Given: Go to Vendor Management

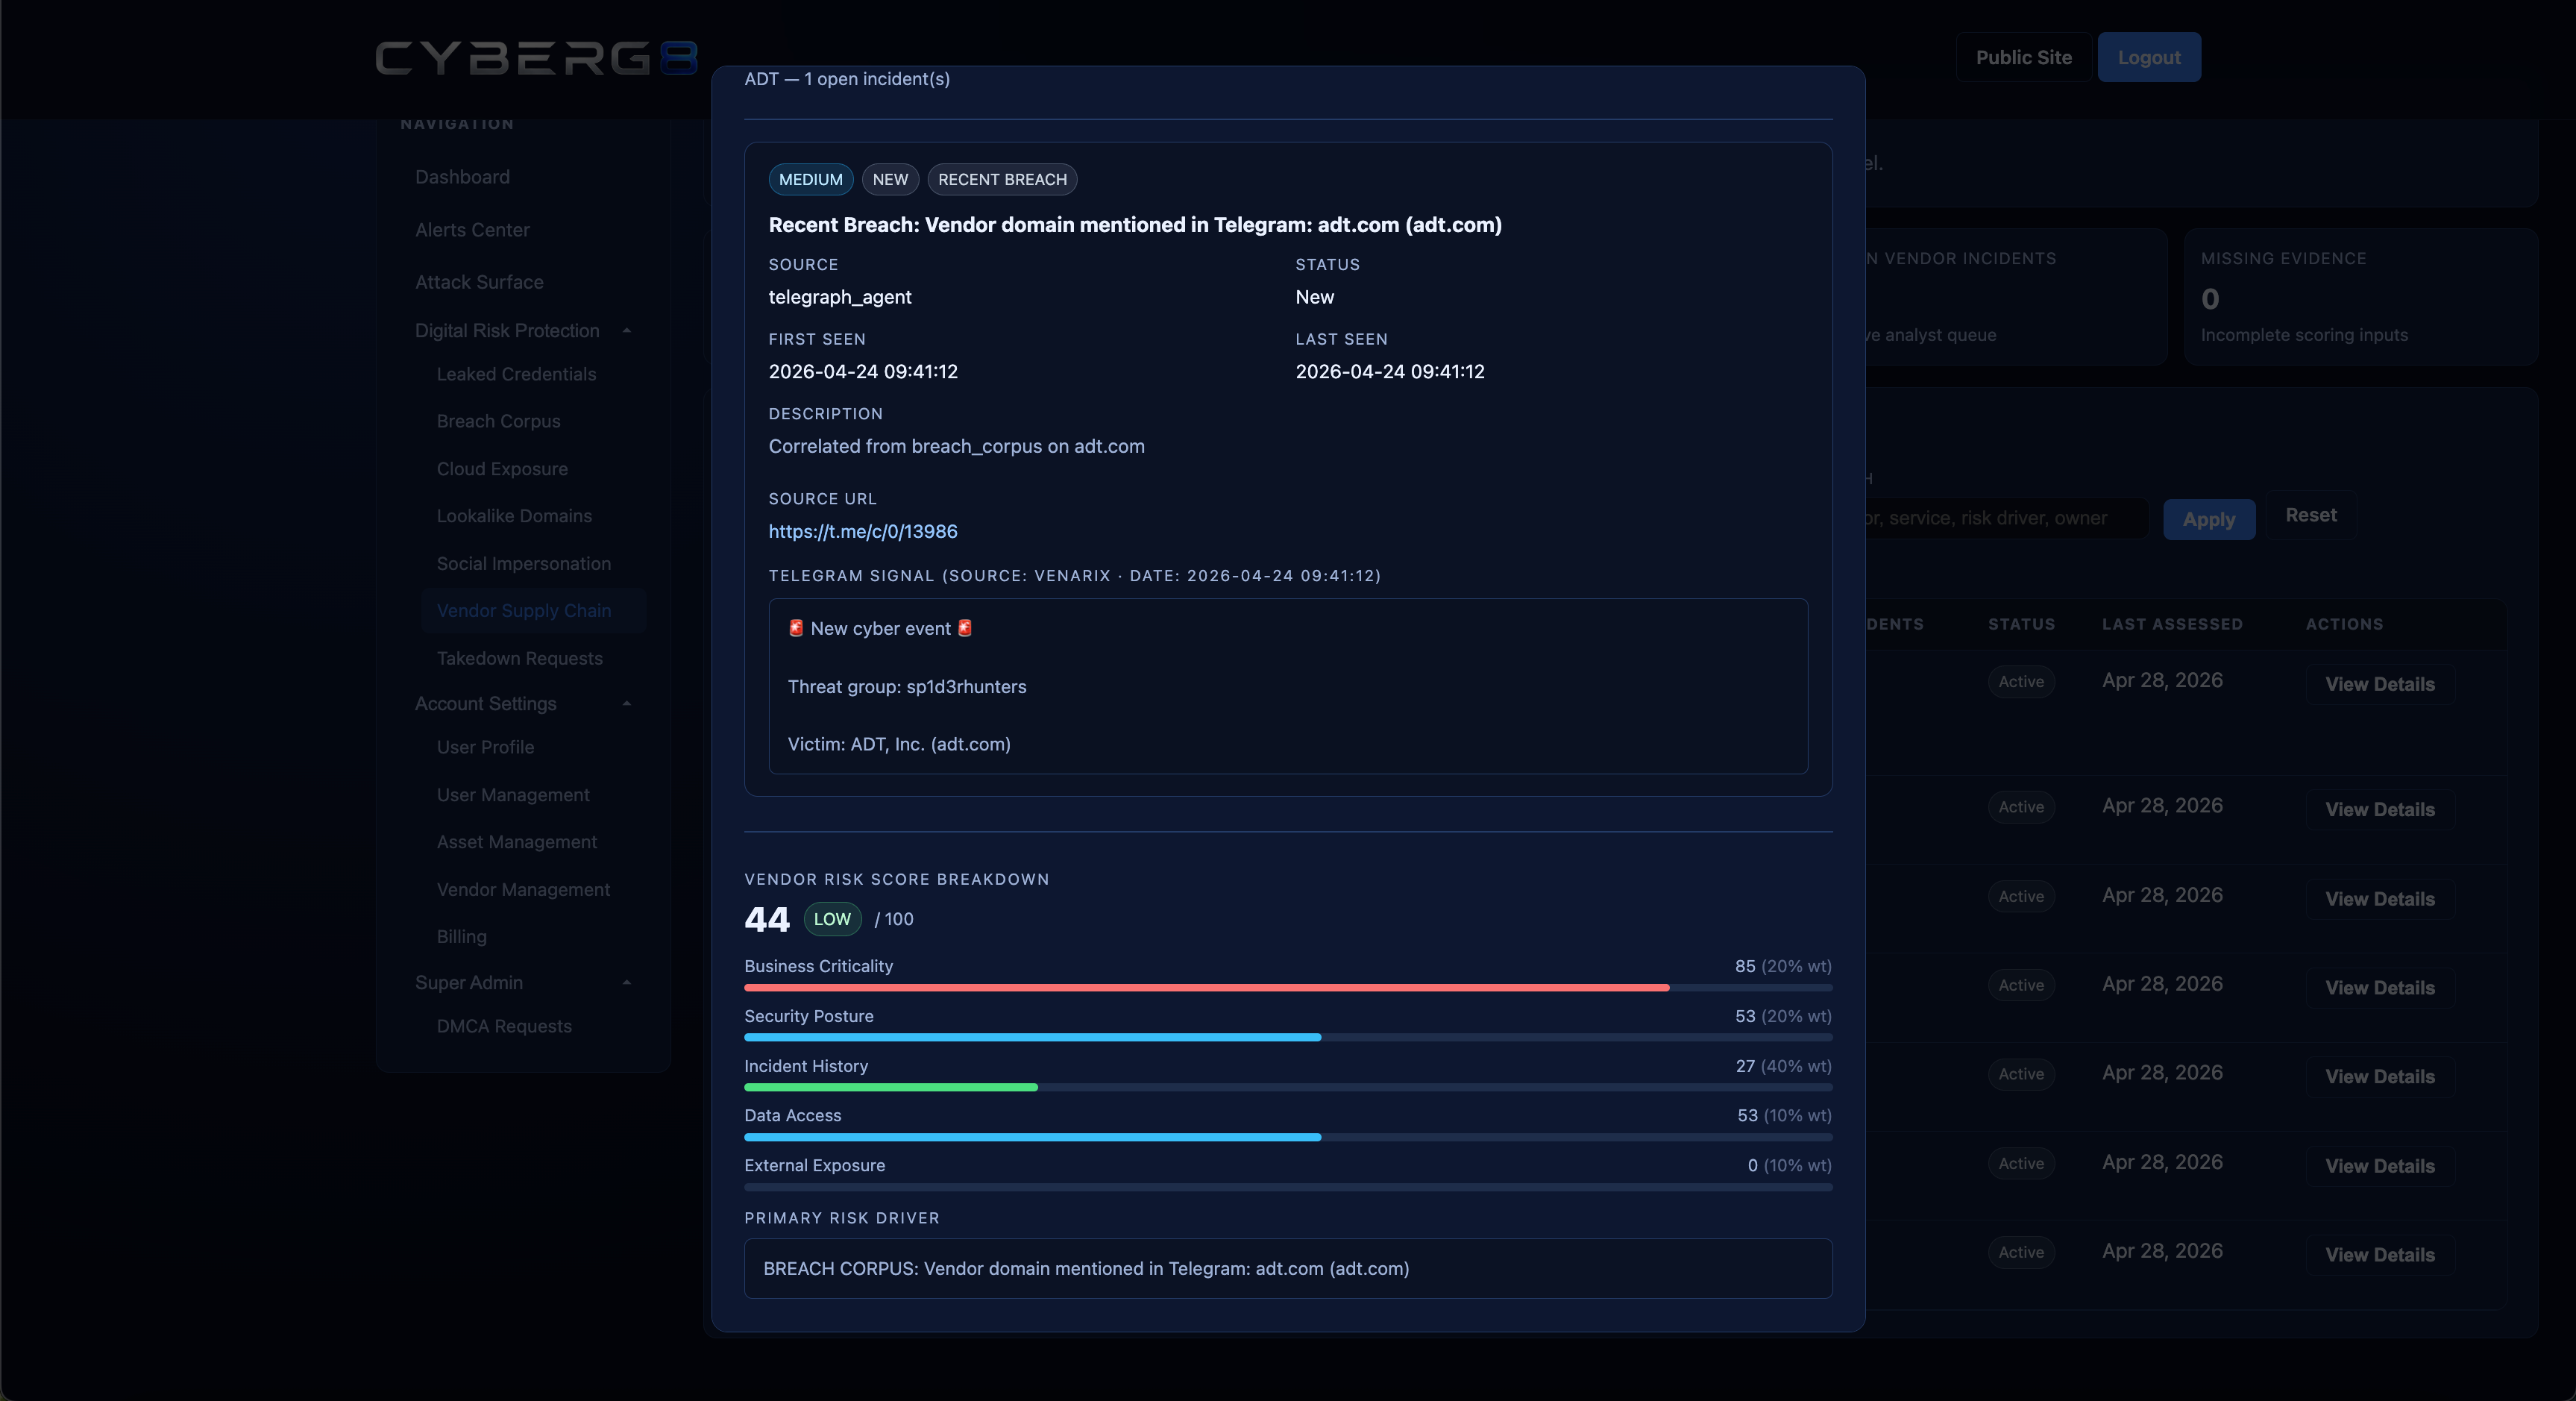Looking at the screenshot, I should (x=523, y=890).
